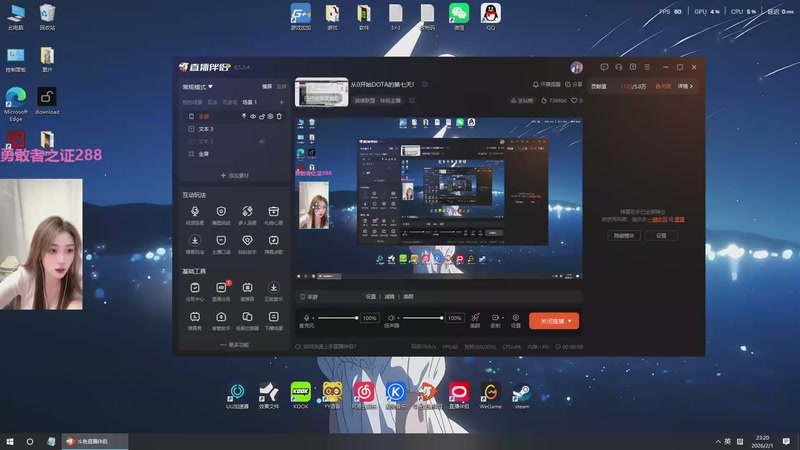This screenshot has height=450, width=800.
Task: Open the headset customer service icon
Action: 618,67
